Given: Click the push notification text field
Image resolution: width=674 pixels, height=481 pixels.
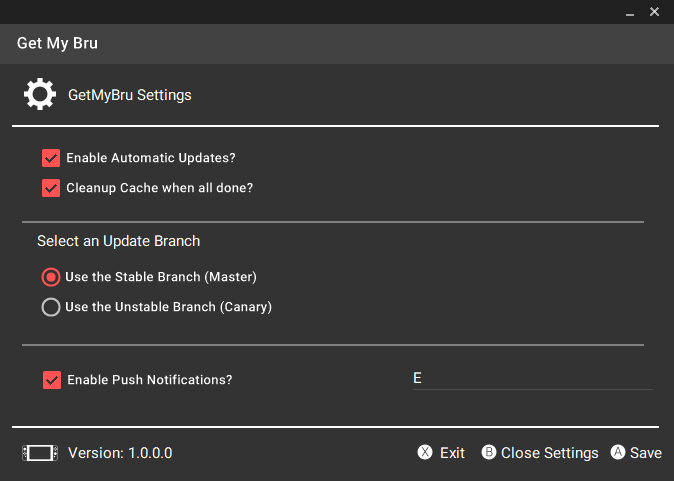Looking at the screenshot, I should coord(533,379).
